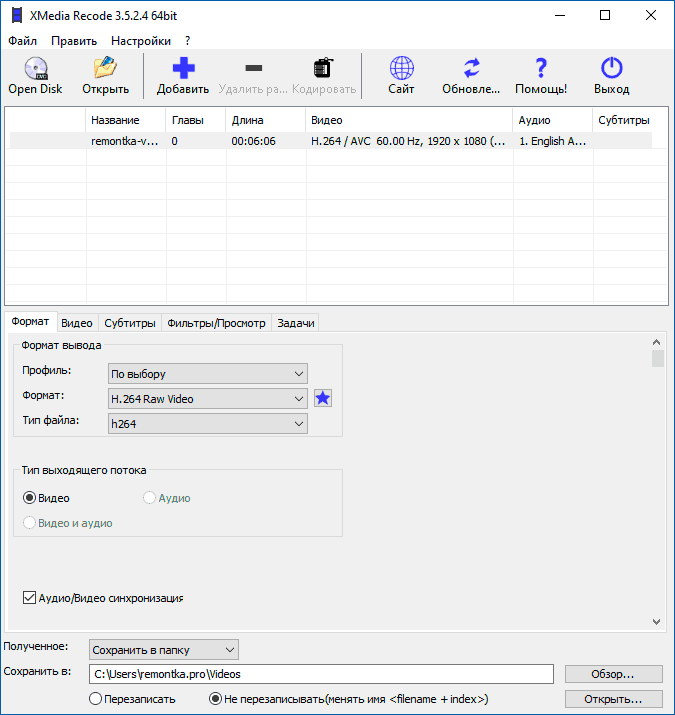Click the Обзор... browse button
The height and width of the screenshot is (715, 675).
click(613, 674)
